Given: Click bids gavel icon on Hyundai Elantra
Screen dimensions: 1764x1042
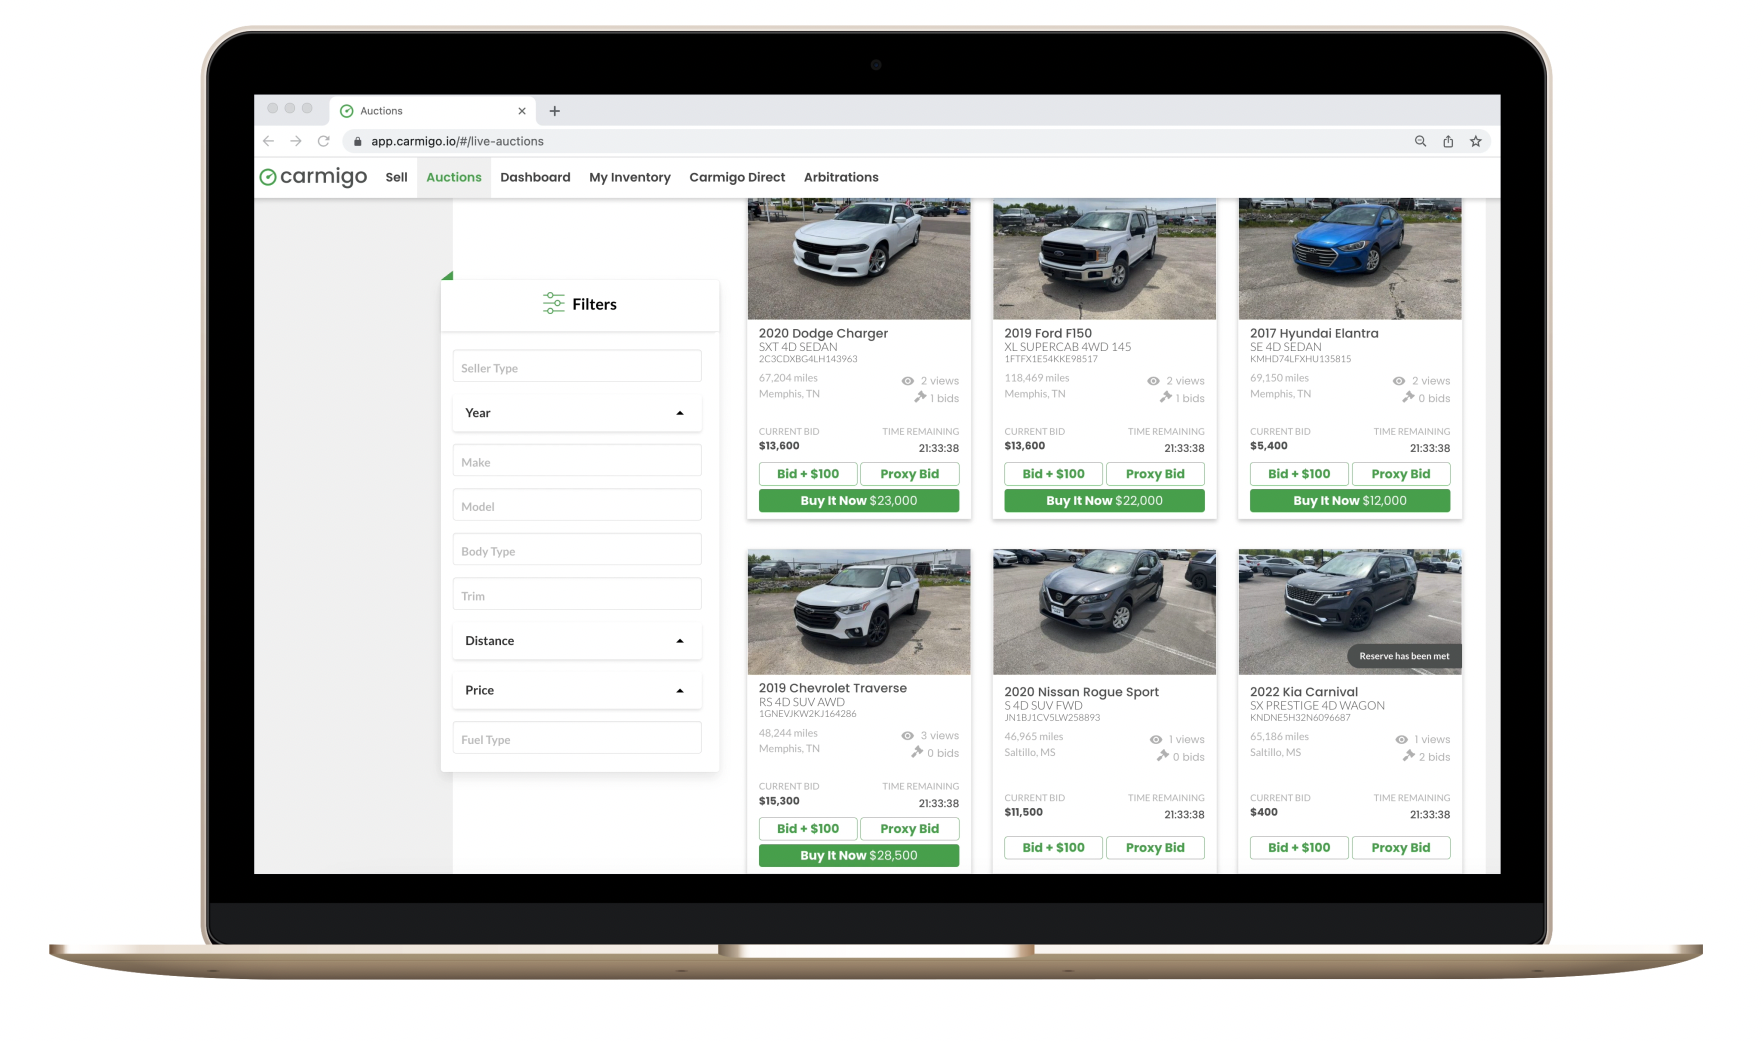Looking at the screenshot, I should (1408, 397).
